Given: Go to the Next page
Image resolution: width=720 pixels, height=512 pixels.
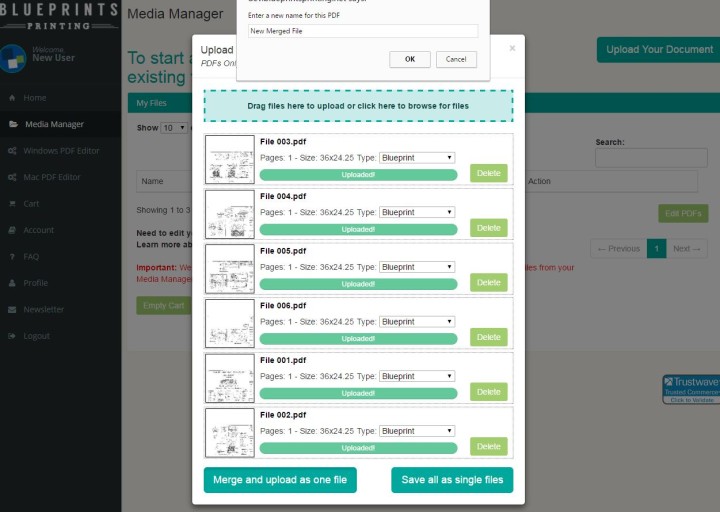Looking at the screenshot, I should point(686,248).
